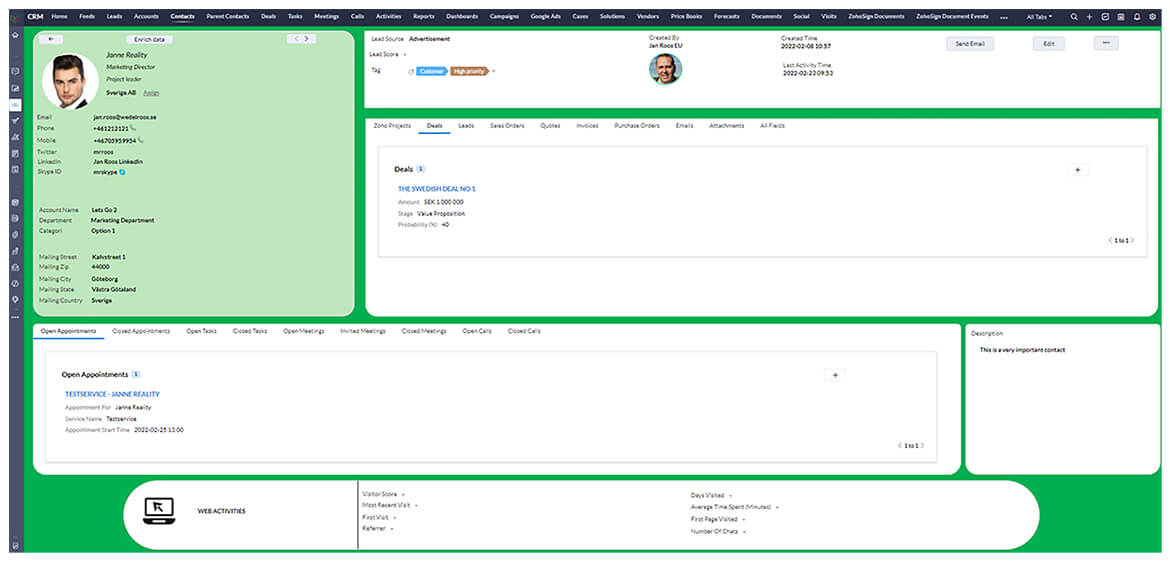Go to next page of Open Appointments

pyautogui.click(x=922, y=445)
